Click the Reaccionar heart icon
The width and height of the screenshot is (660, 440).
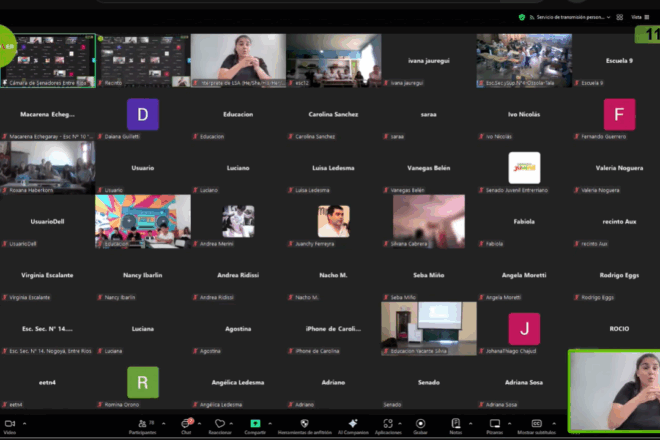220,425
